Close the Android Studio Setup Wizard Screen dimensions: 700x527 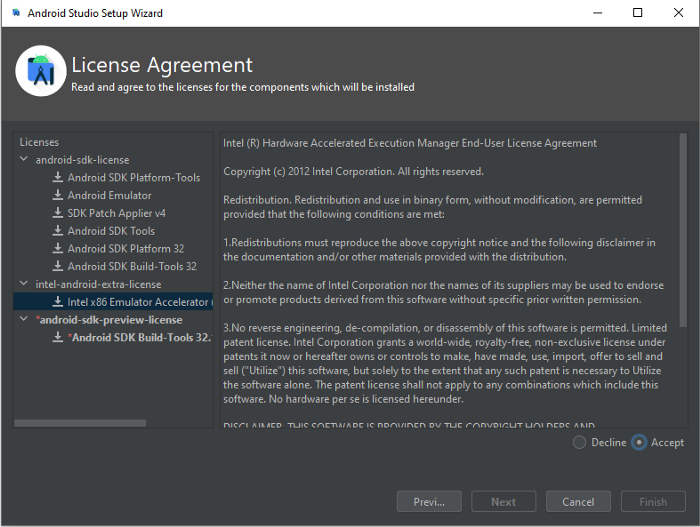(x=678, y=13)
